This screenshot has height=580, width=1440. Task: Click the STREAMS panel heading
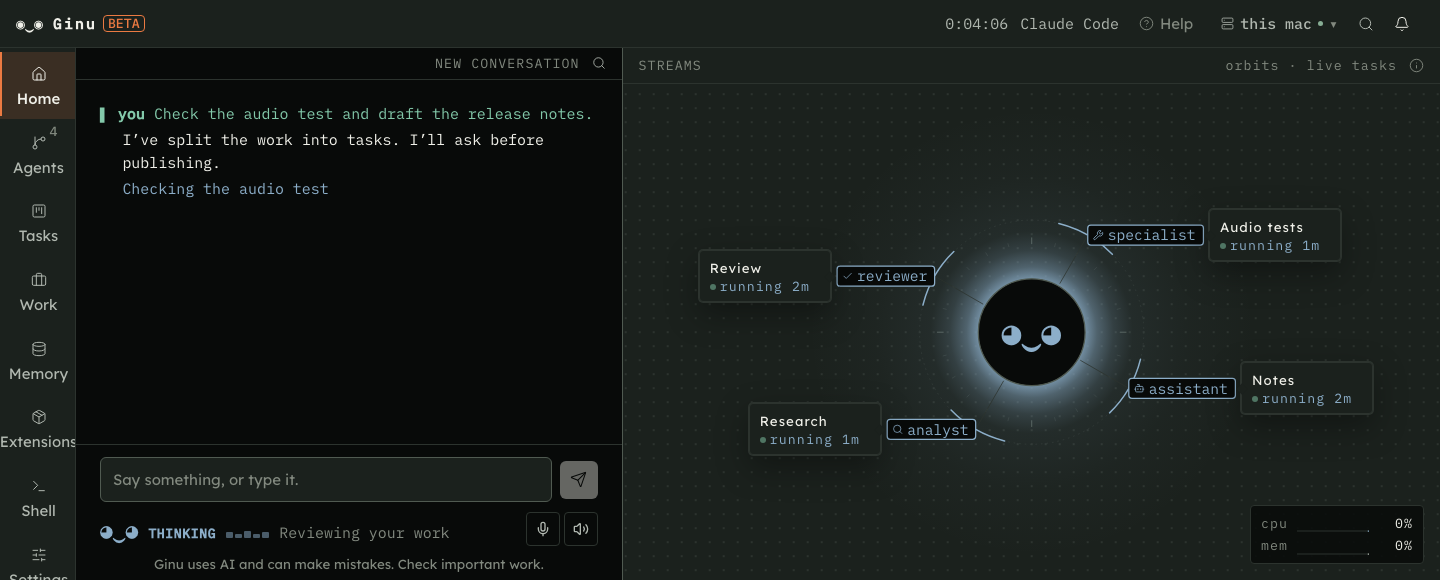(670, 66)
